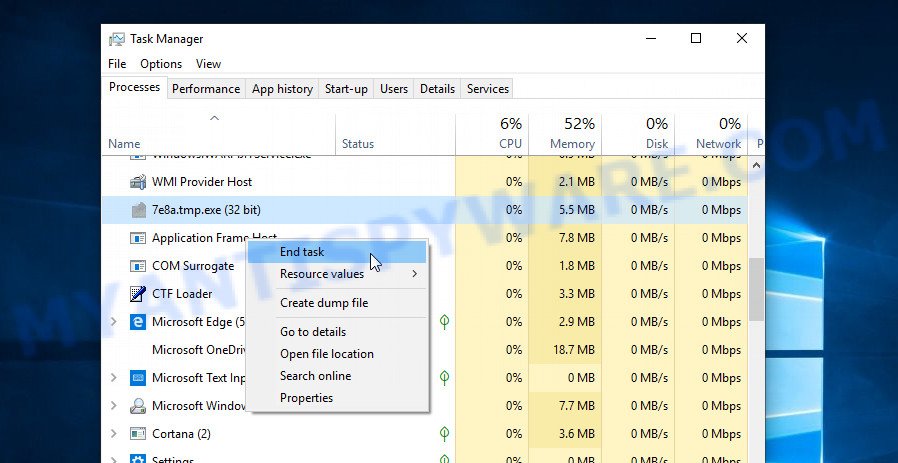Click the Task Manager title bar icon

coord(117,39)
